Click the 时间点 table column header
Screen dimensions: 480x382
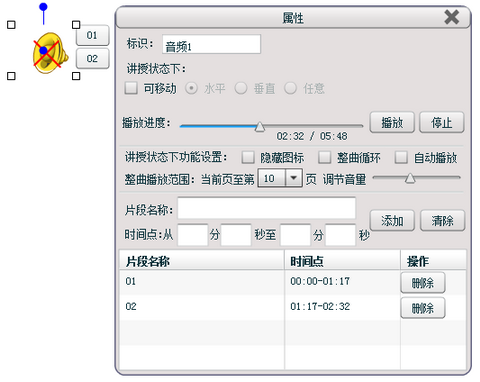pos(342,261)
